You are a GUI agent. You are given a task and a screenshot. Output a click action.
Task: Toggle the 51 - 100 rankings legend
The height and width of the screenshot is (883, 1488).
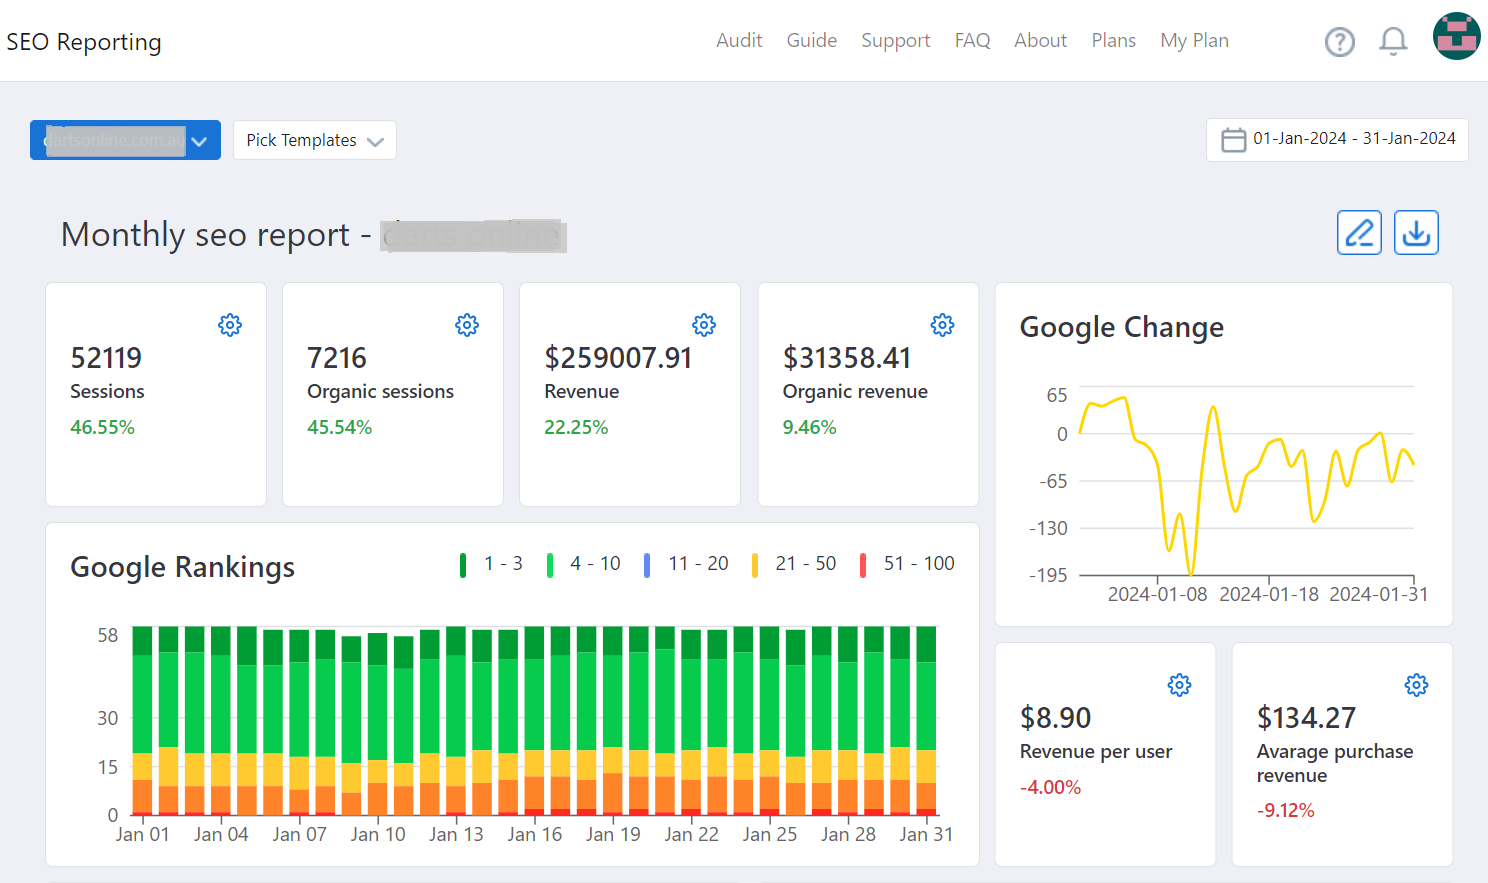click(908, 564)
